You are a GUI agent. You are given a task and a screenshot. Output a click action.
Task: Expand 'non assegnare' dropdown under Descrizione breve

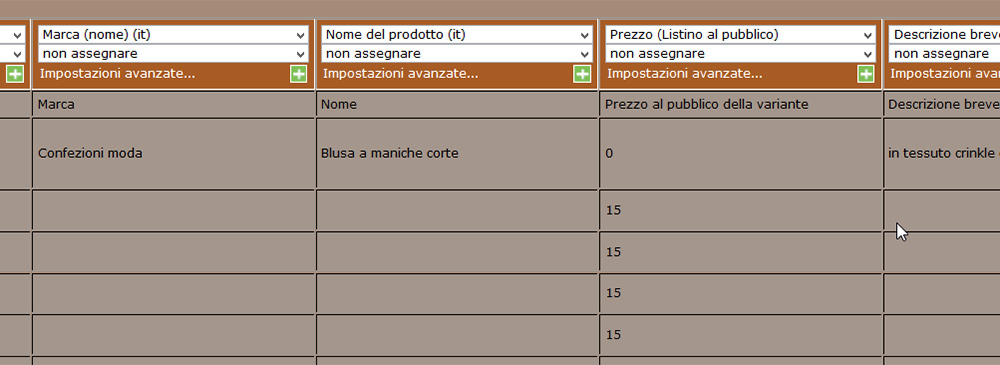coord(945,54)
